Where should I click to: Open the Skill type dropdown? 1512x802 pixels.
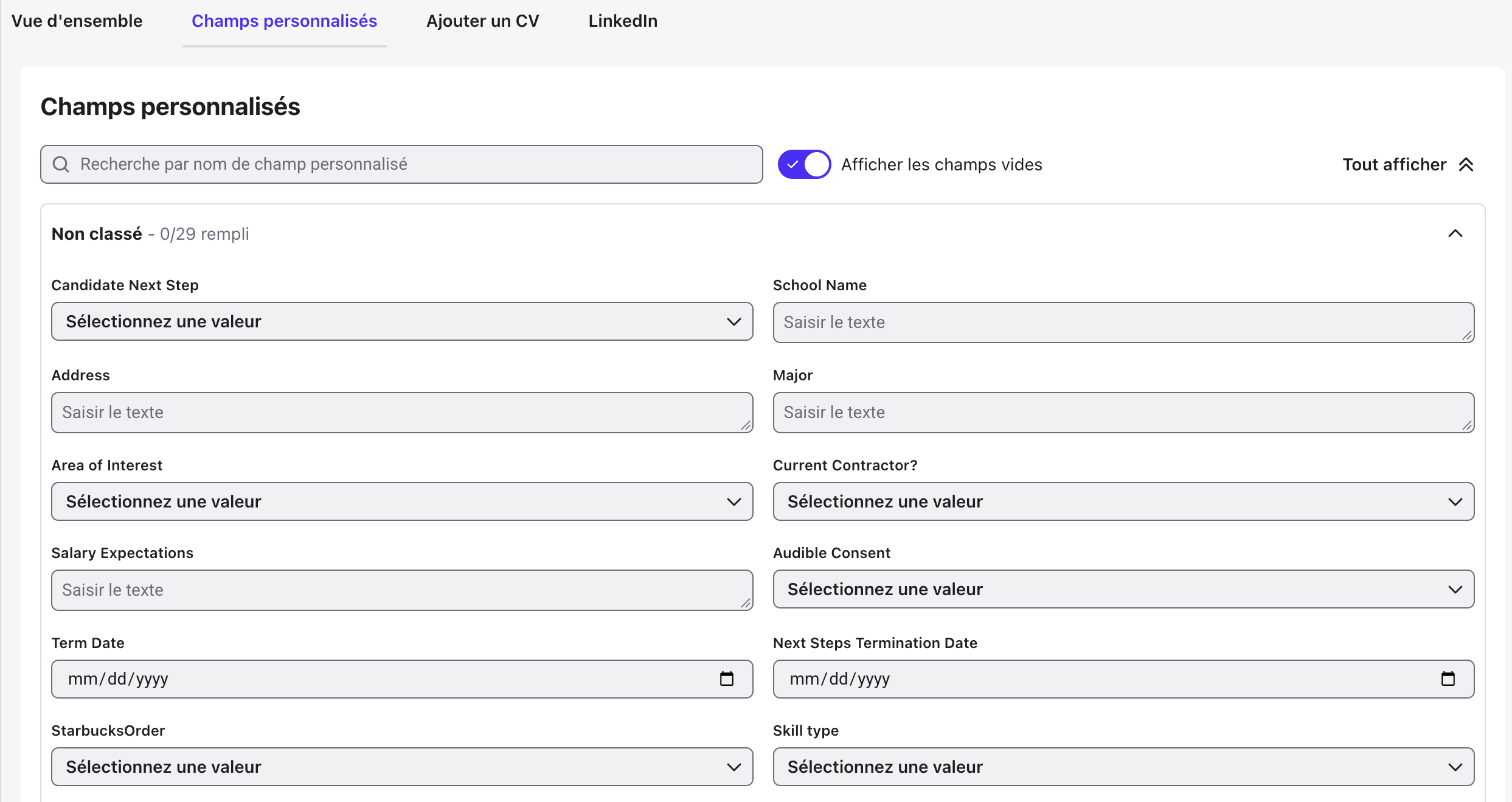[x=1124, y=767]
